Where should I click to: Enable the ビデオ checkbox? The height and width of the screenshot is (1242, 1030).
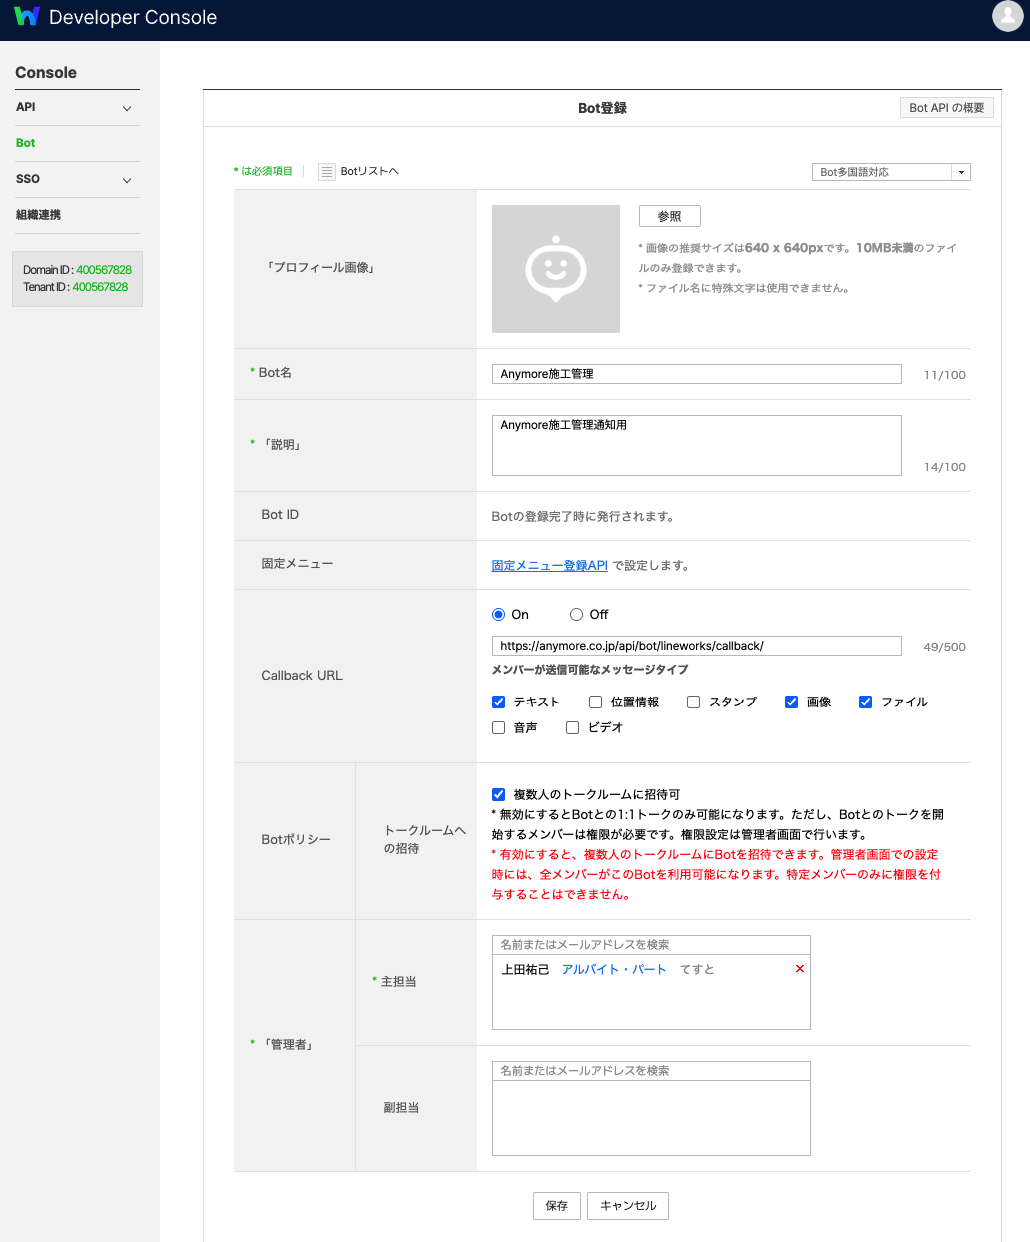(x=571, y=727)
